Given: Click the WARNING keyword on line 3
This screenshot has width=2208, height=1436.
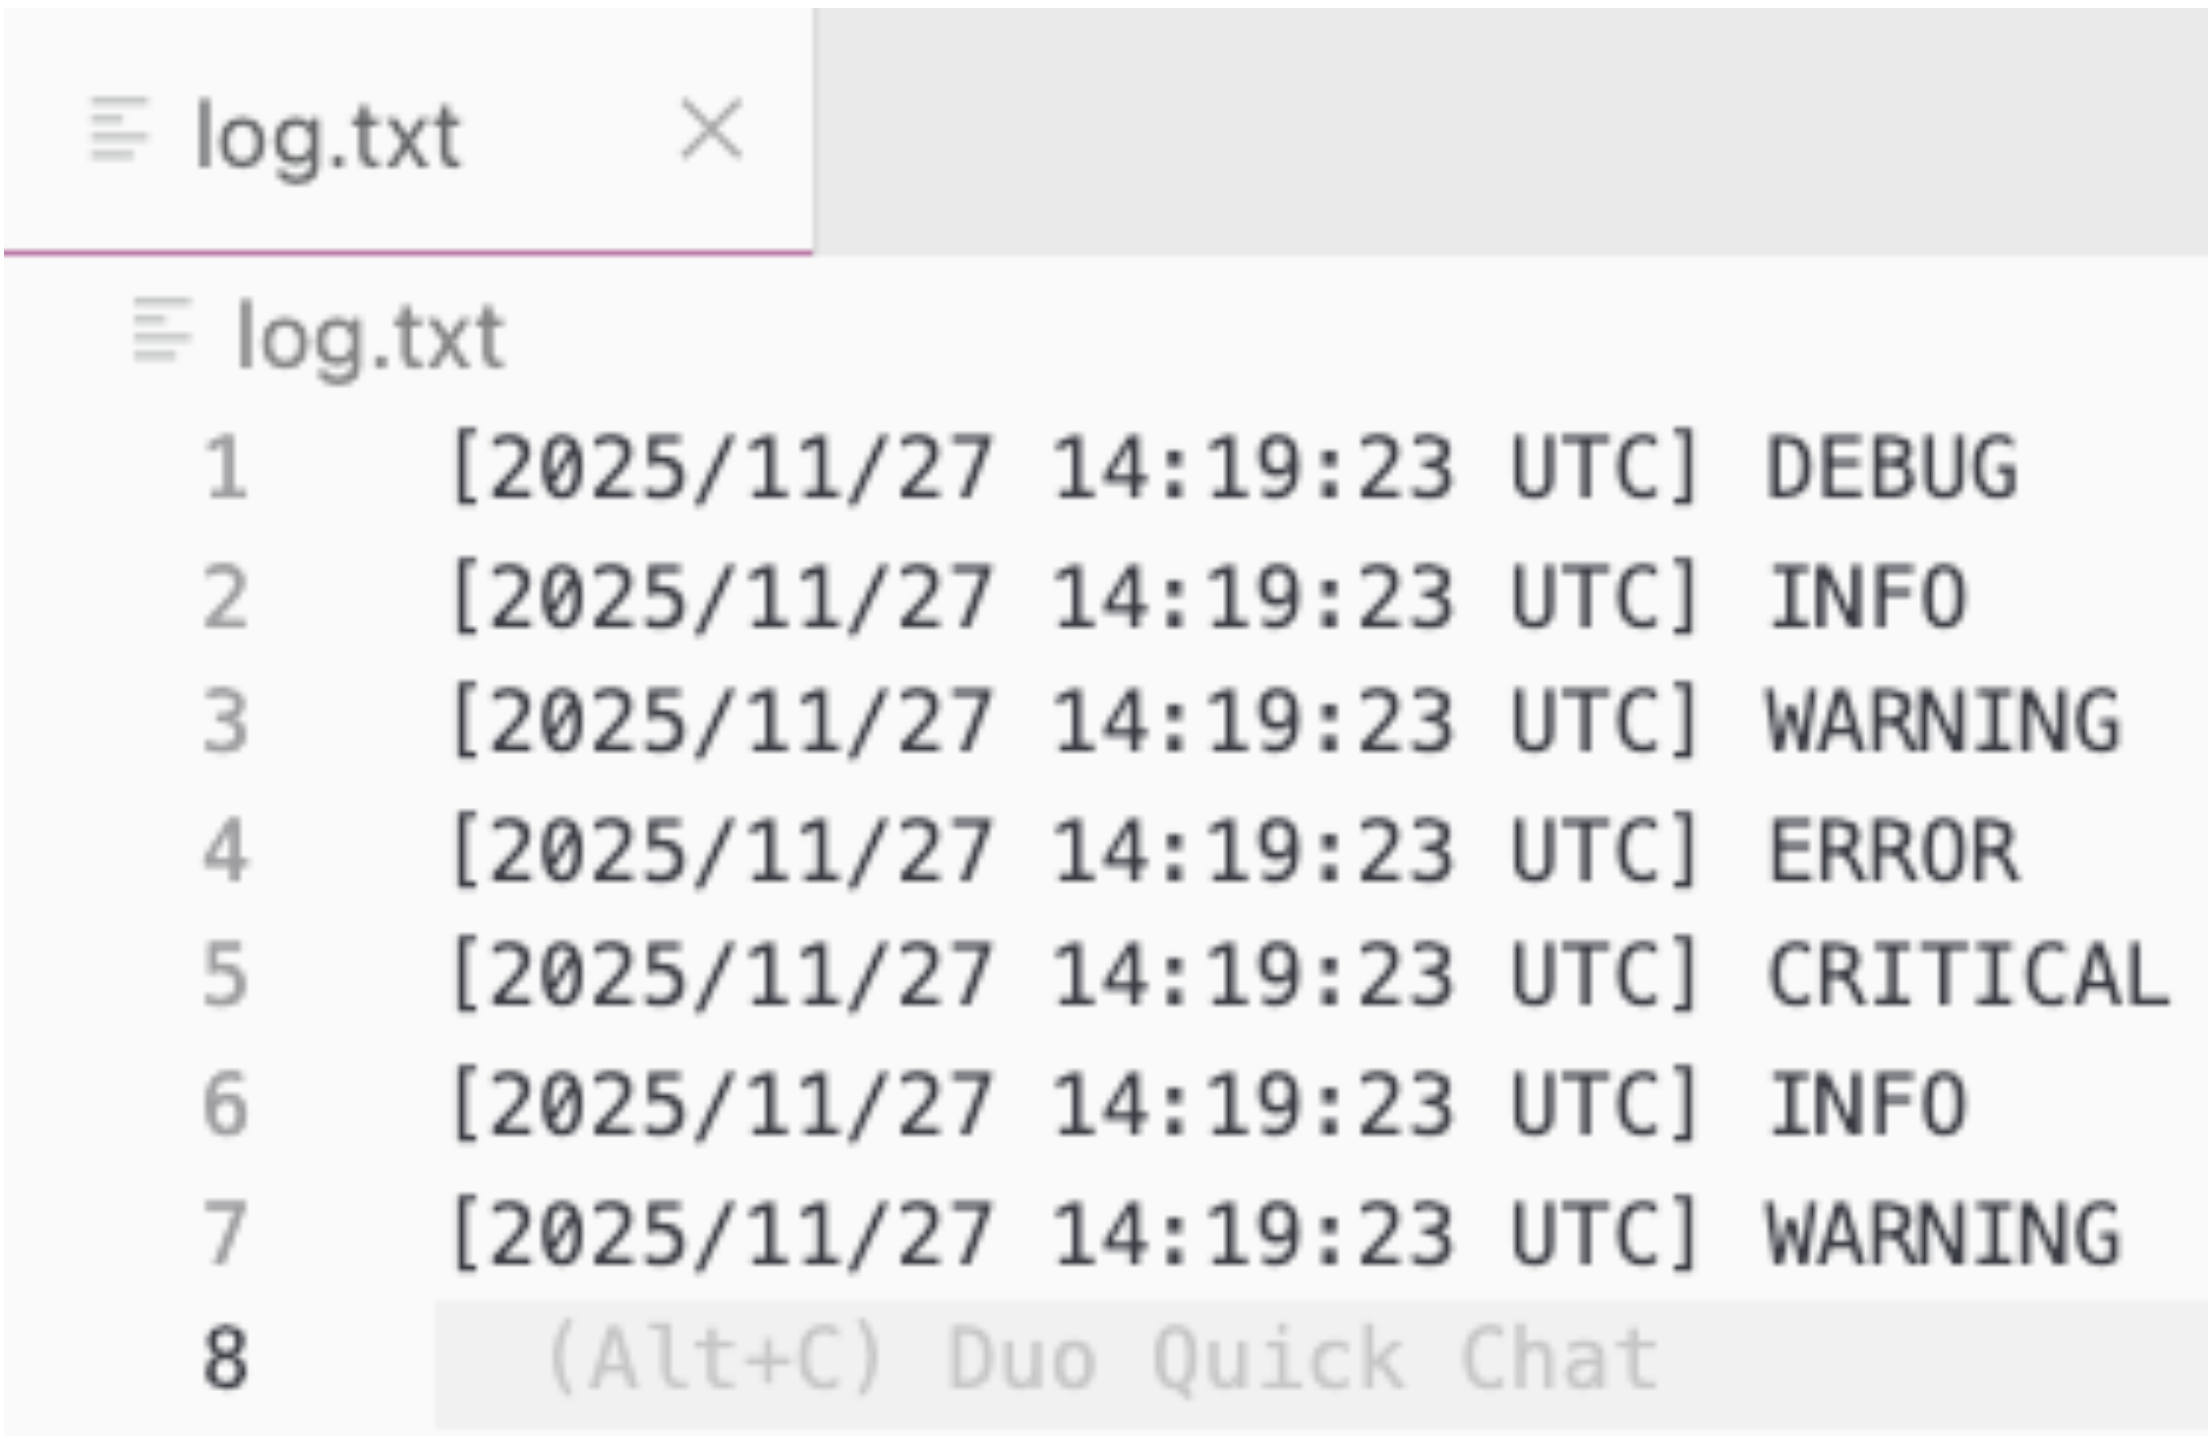Looking at the screenshot, I should click(1945, 720).
